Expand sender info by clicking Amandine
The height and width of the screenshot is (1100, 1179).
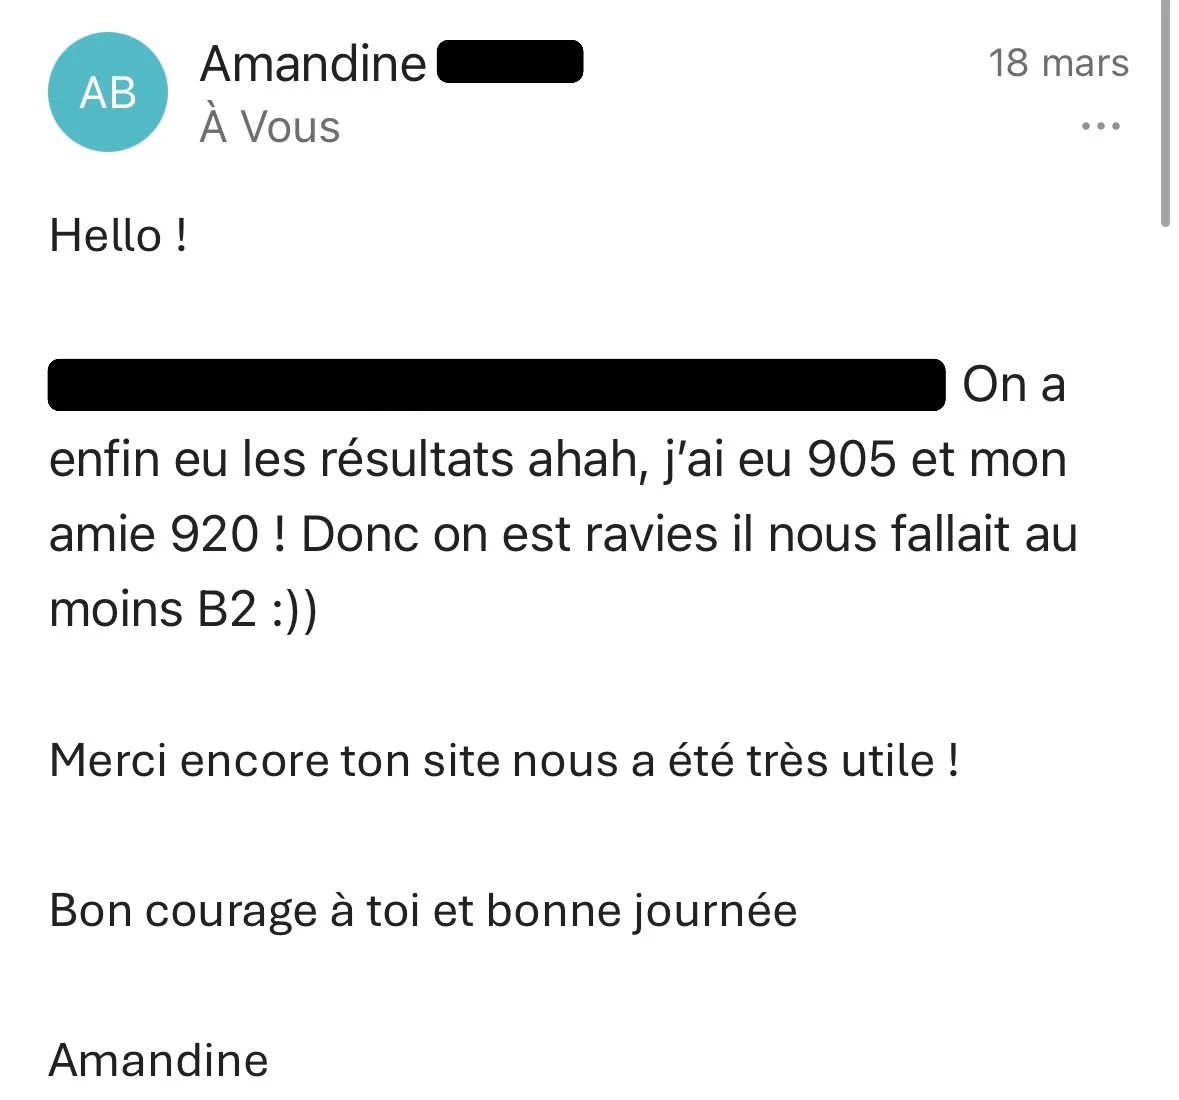pyautogui.click(x=313, y=63)
